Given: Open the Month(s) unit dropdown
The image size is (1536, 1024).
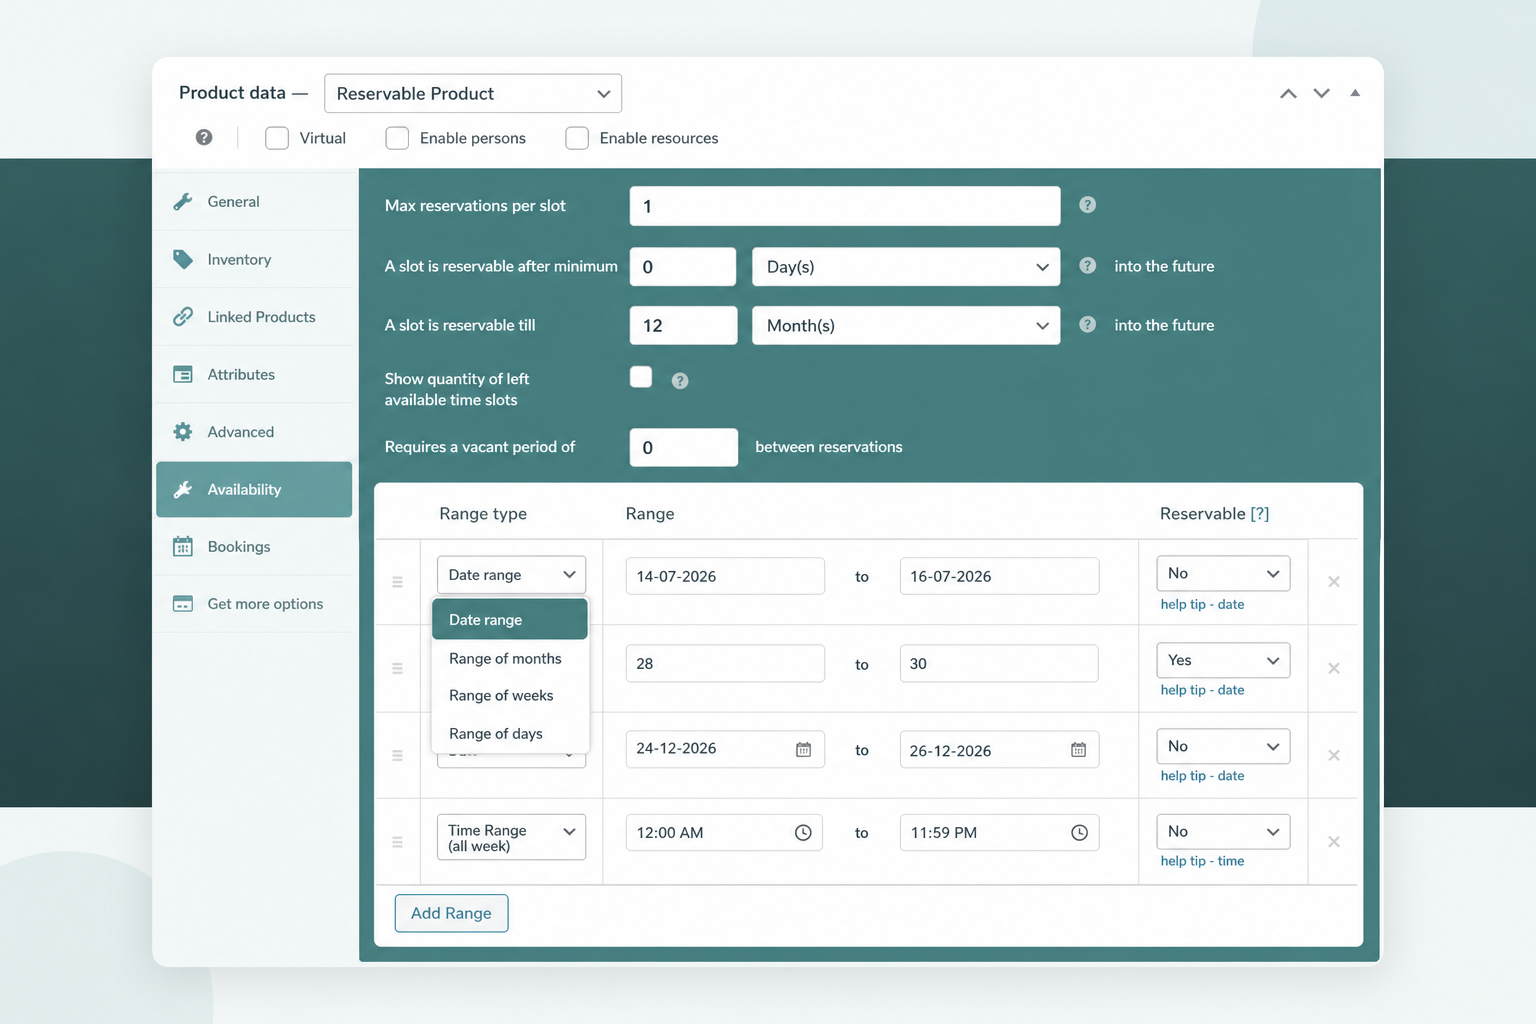Looking at the screenshot, I should 906,326.
